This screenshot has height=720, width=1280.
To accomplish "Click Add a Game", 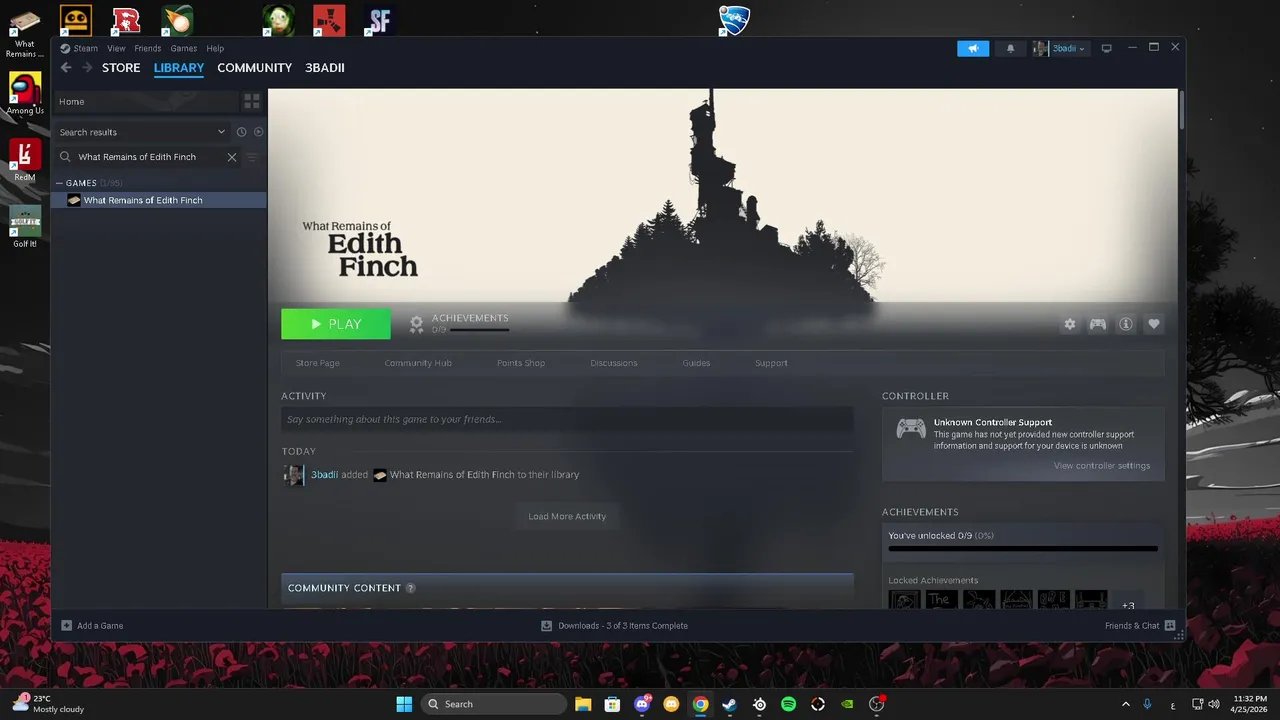I will (92, 626).
